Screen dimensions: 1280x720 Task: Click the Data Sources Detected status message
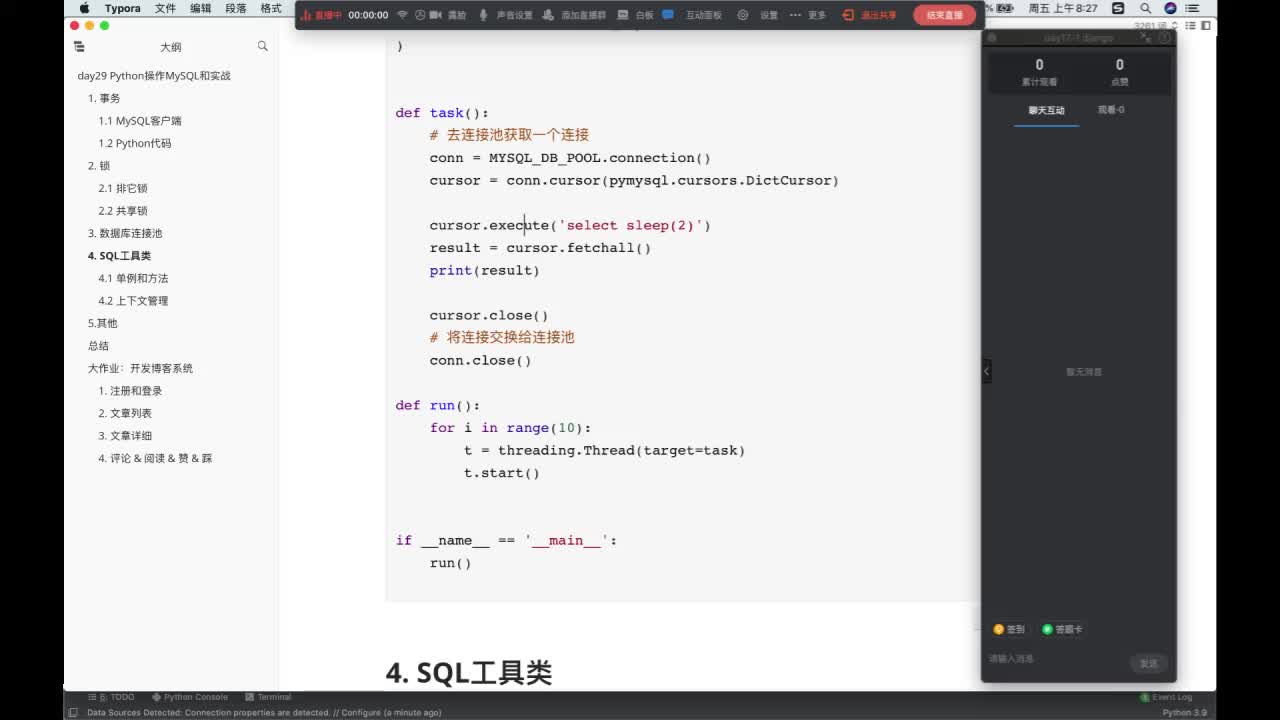[x=264, y=713]
